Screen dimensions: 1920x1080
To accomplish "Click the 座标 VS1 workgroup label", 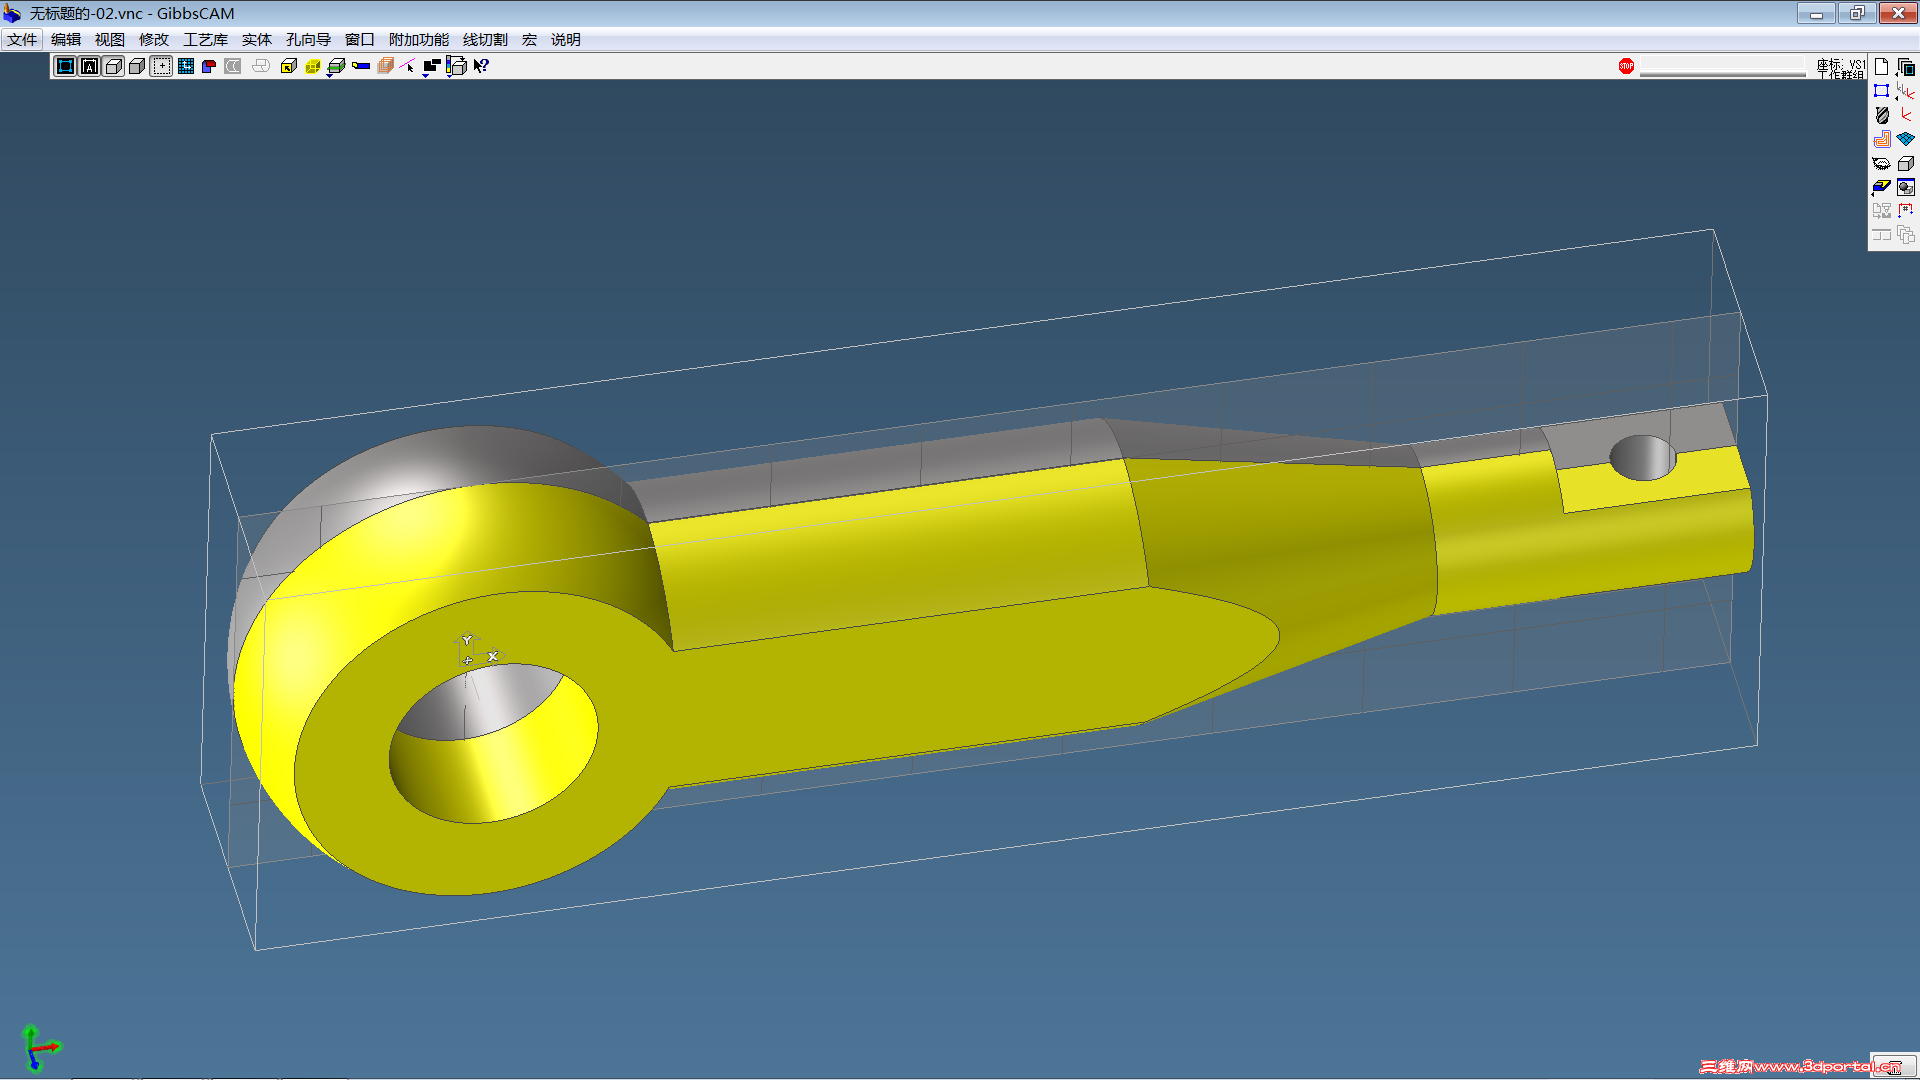I will (x=1841, y=68).
